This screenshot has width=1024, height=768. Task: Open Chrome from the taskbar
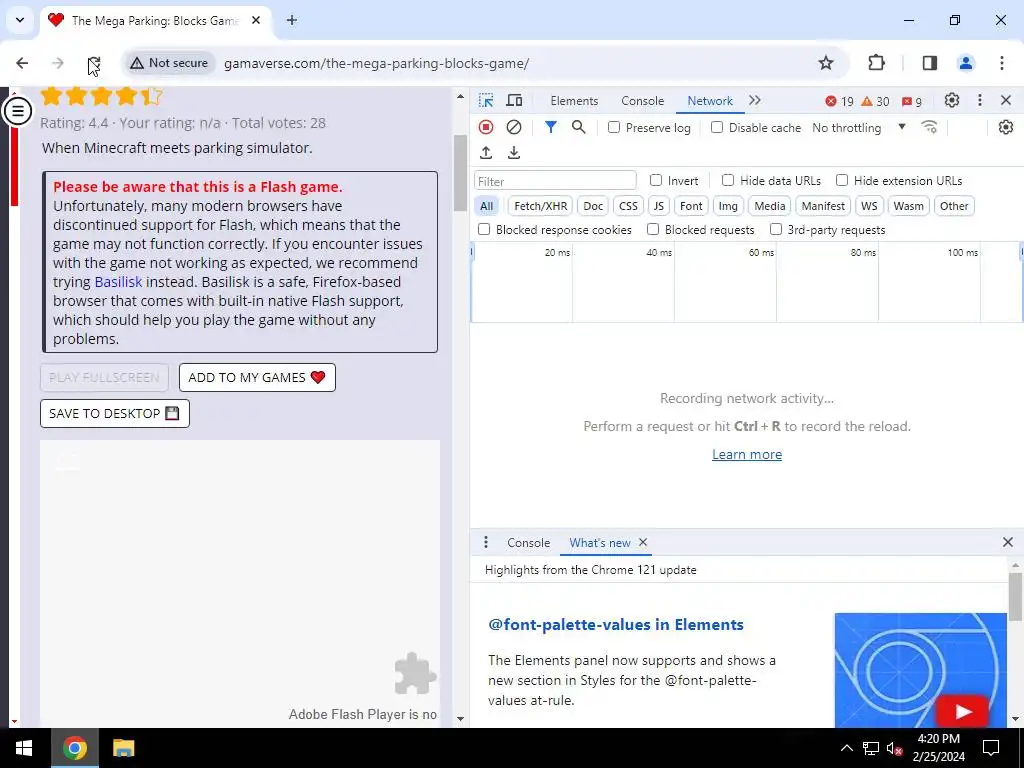(74, 748)
